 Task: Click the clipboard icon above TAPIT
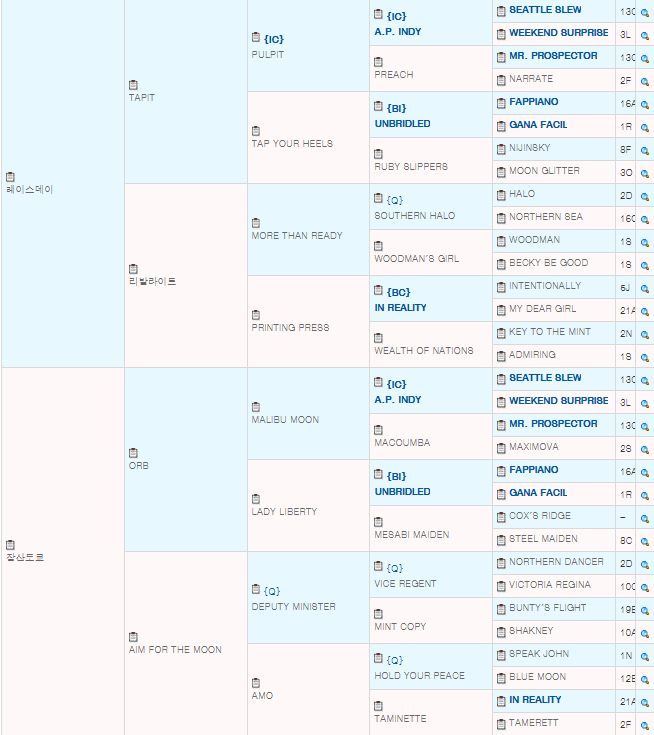click(x=134, y=85)
